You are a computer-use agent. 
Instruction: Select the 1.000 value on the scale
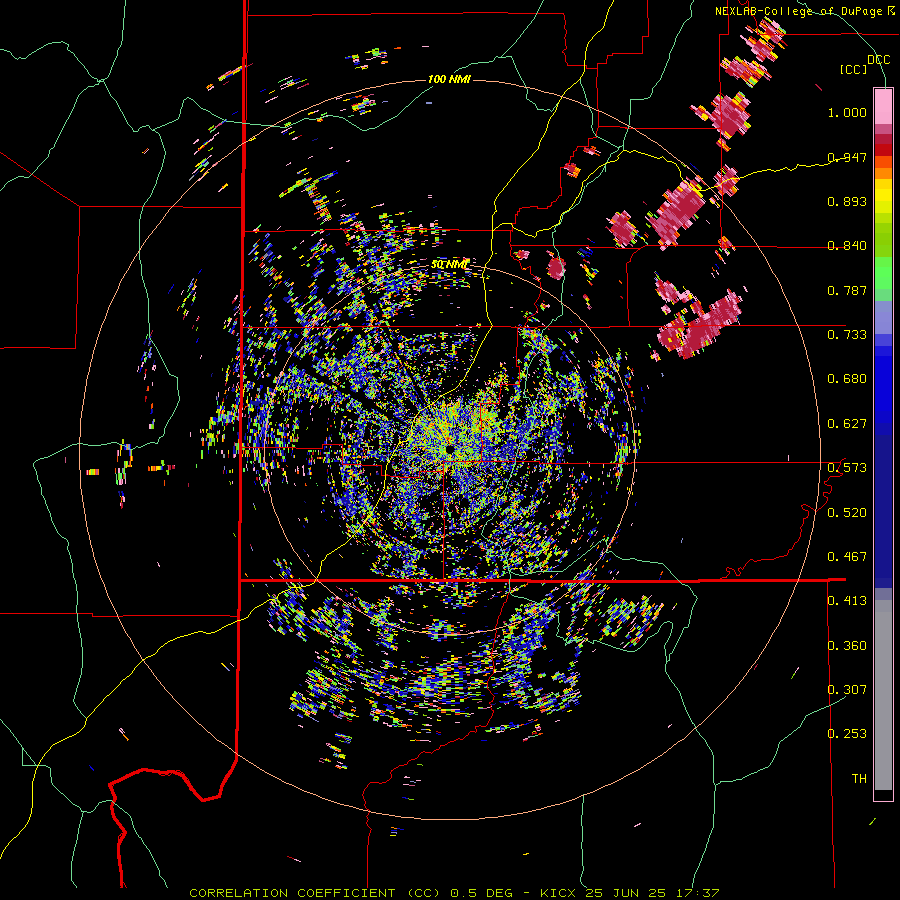[x=847, y=112]
